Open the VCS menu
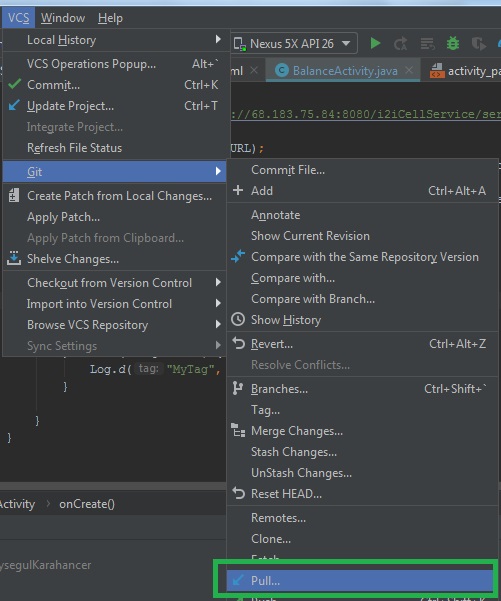The height and width of the screenshot is (601, 501). (x=18, y=18)
